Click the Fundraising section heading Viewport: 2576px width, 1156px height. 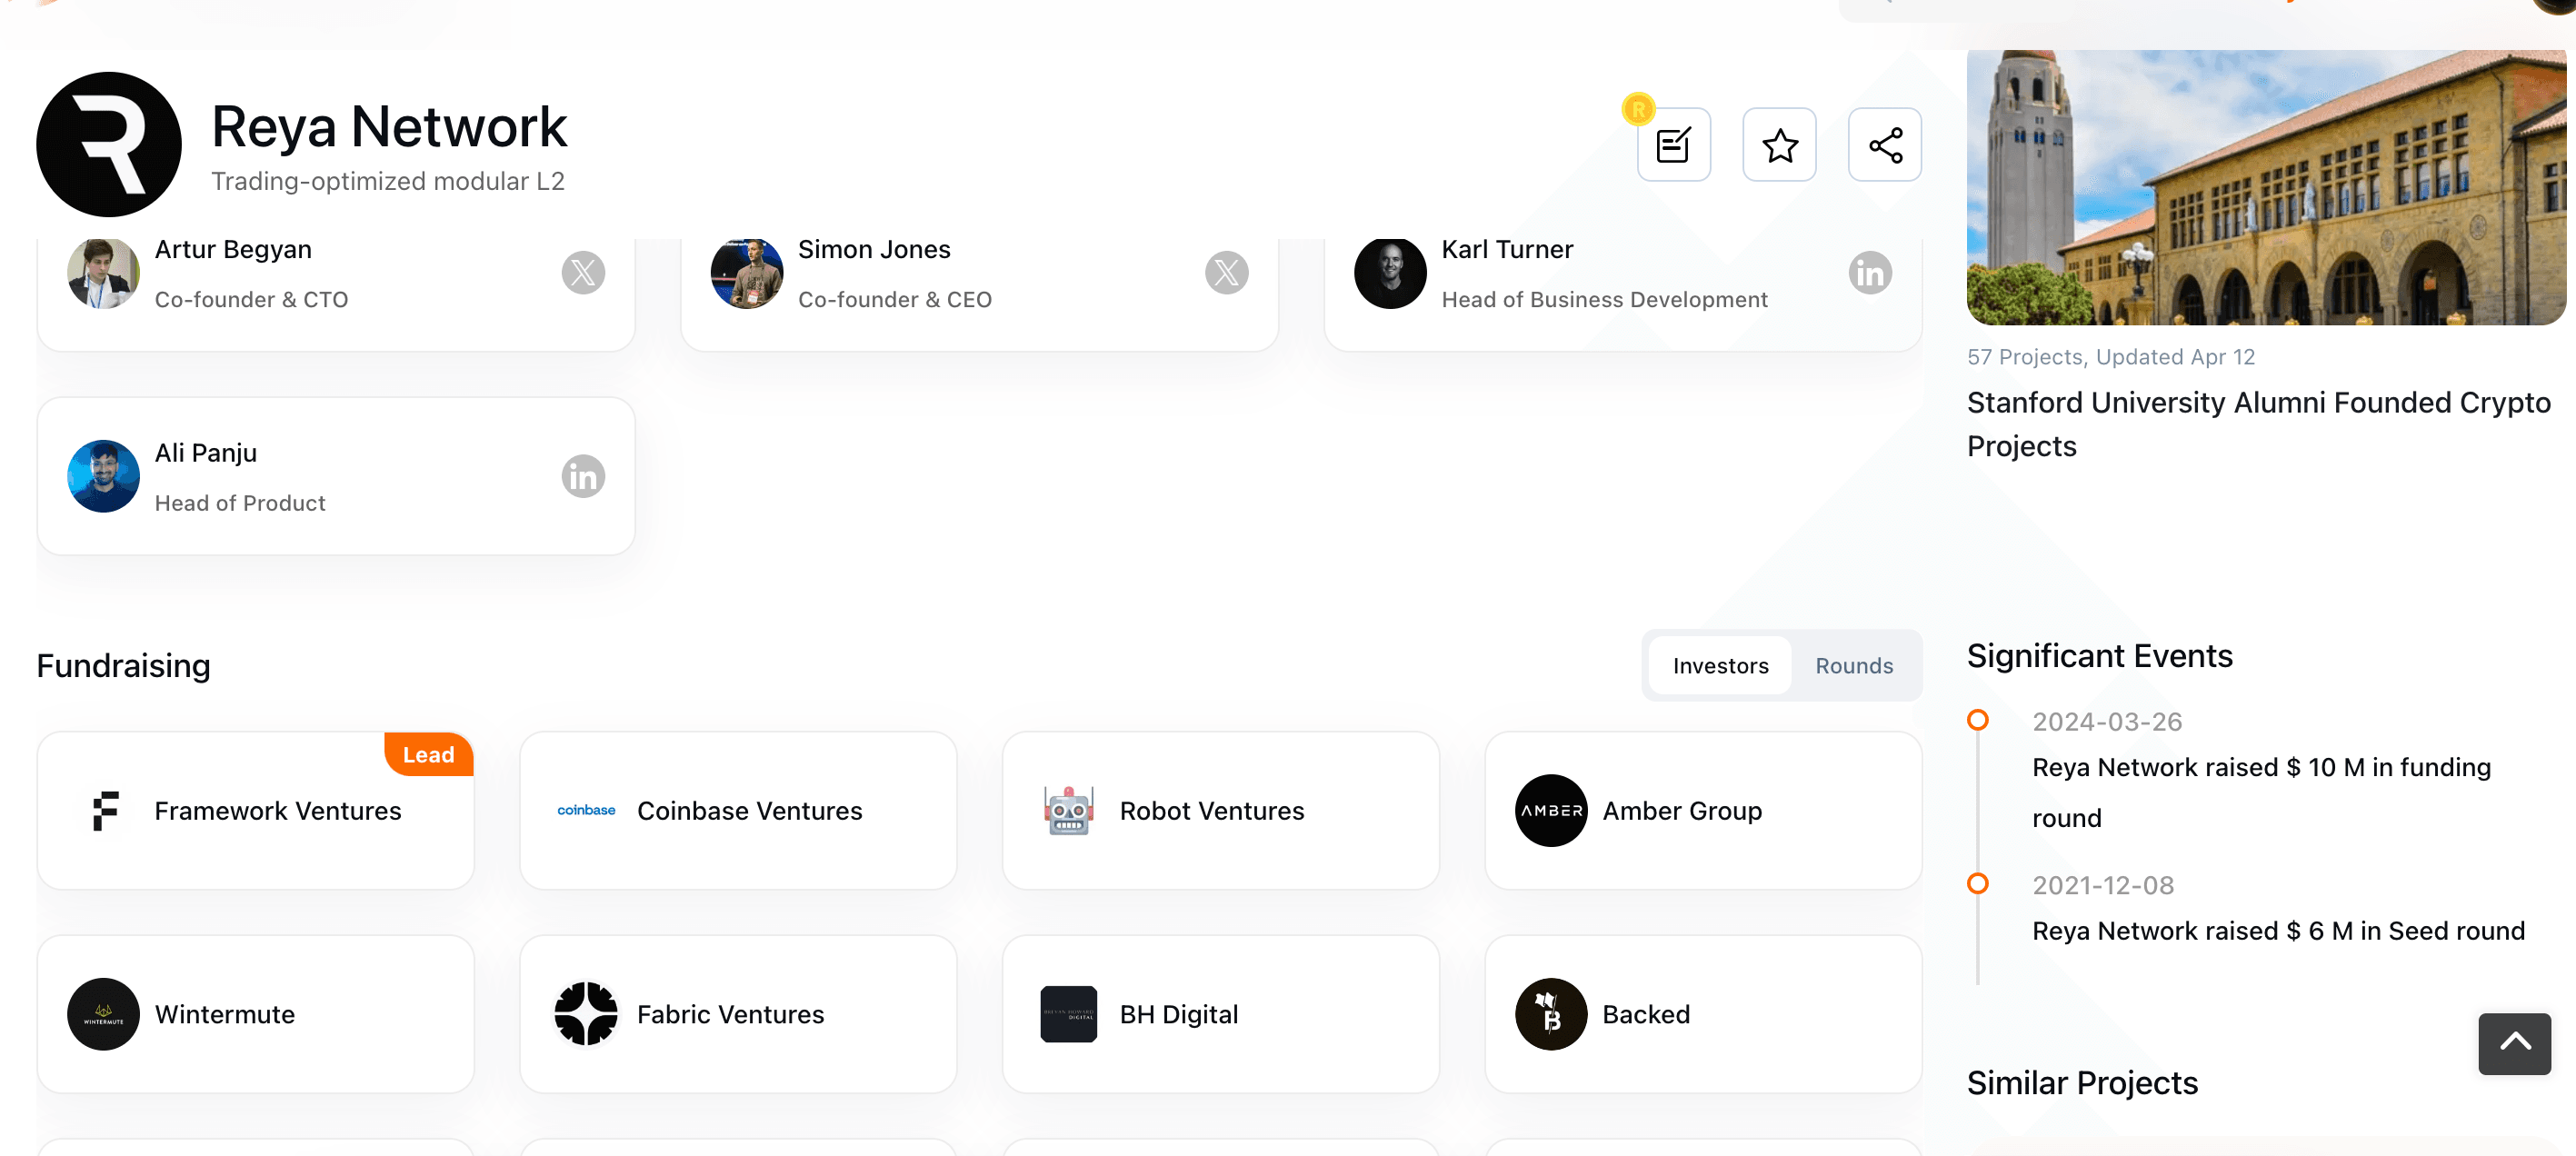123,665
